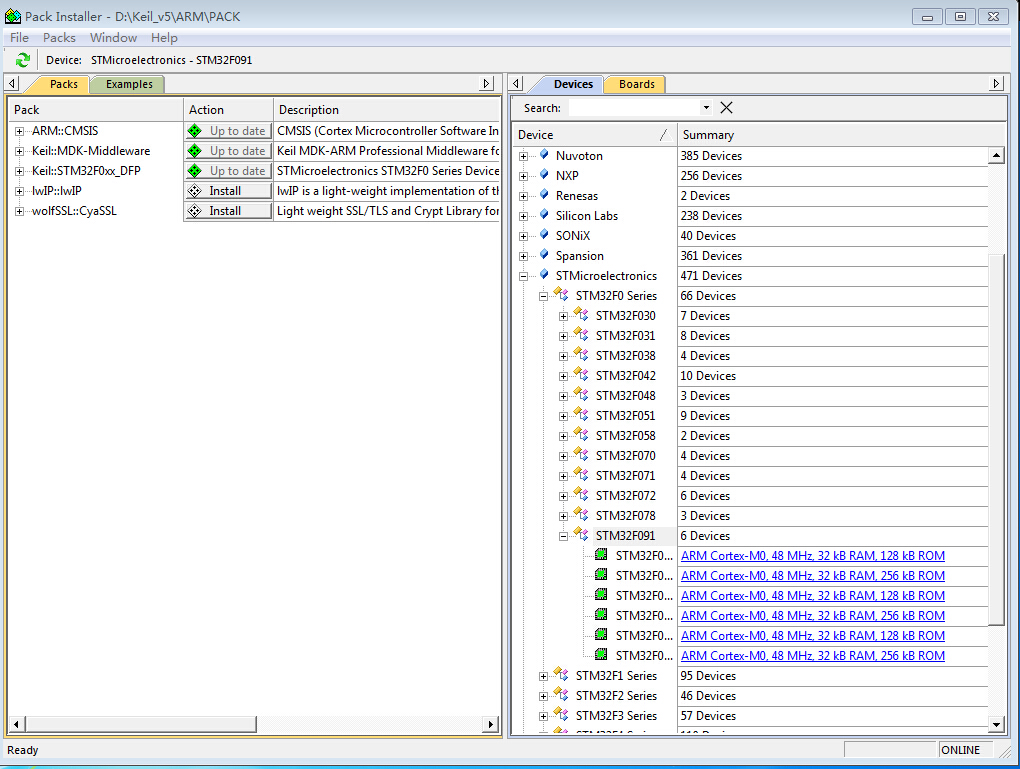Open the Search dropdown arrow
Image resolution: width=1020 pixels, height=769 pixels.
click(706, 107)
